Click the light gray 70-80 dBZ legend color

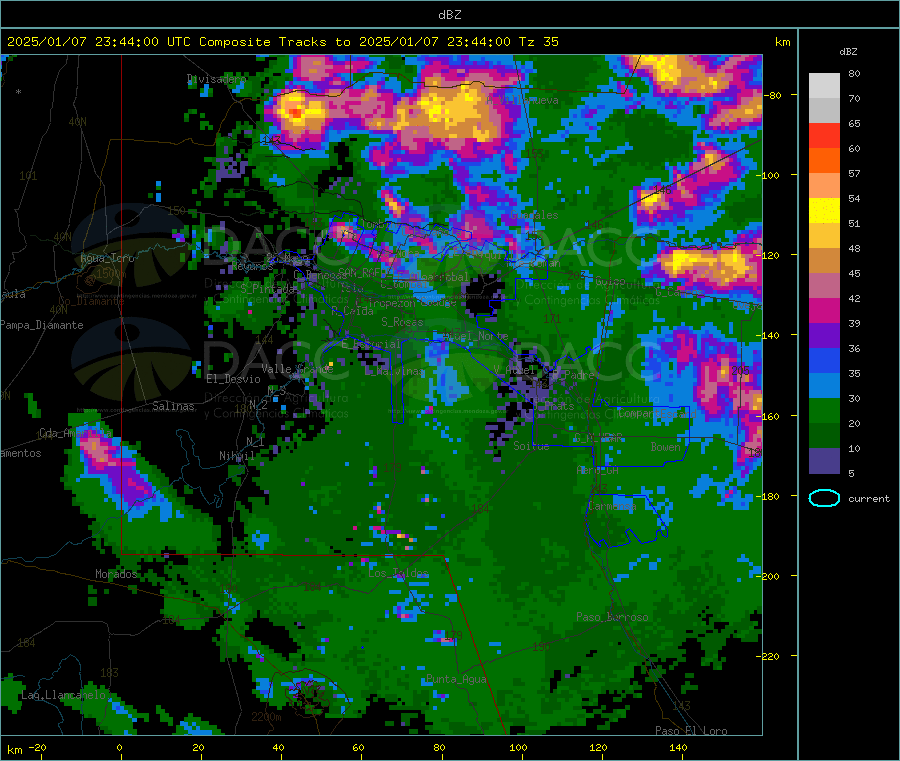tap(824, 86)
